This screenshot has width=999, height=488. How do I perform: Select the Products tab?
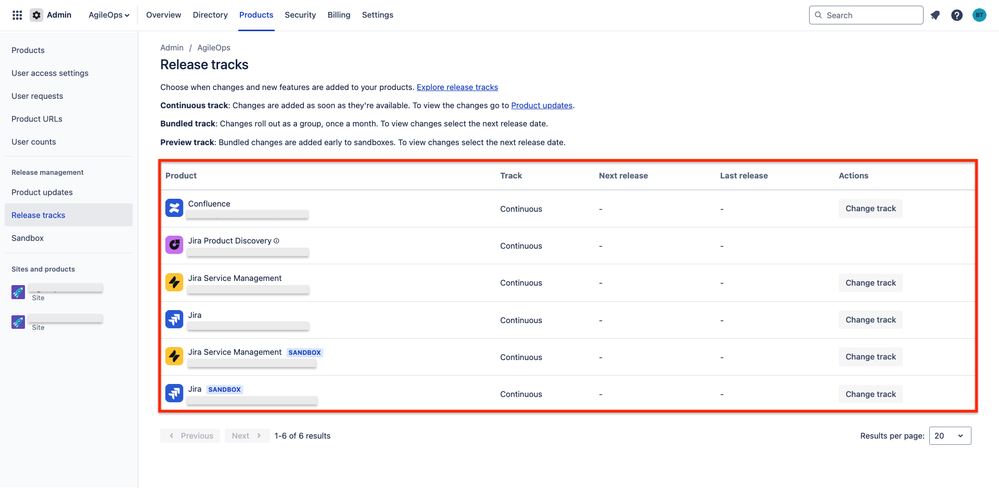coord(256,15)
